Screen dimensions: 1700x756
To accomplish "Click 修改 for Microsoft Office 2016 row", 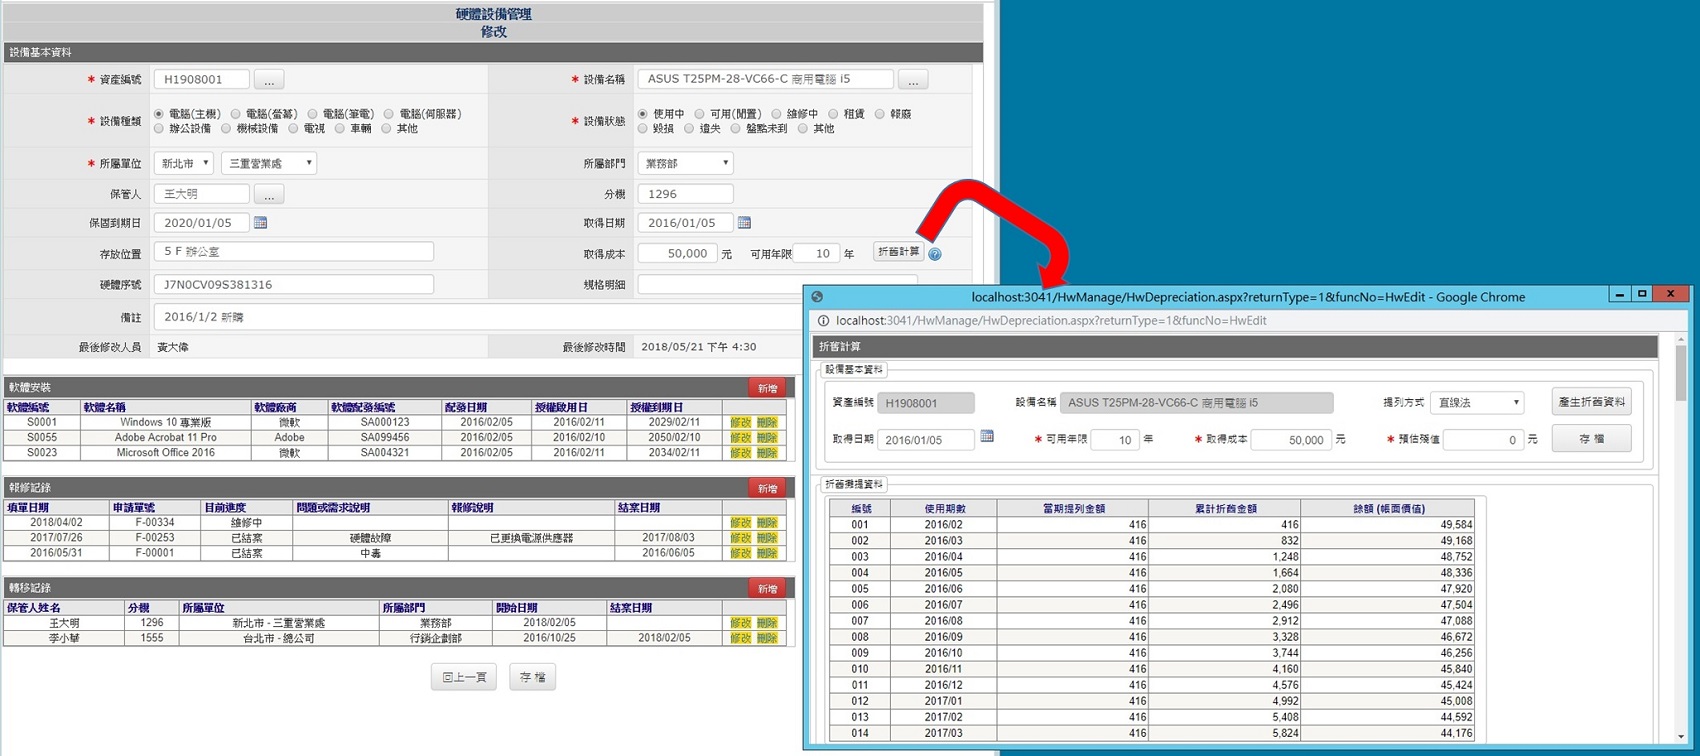I will 740,453.
